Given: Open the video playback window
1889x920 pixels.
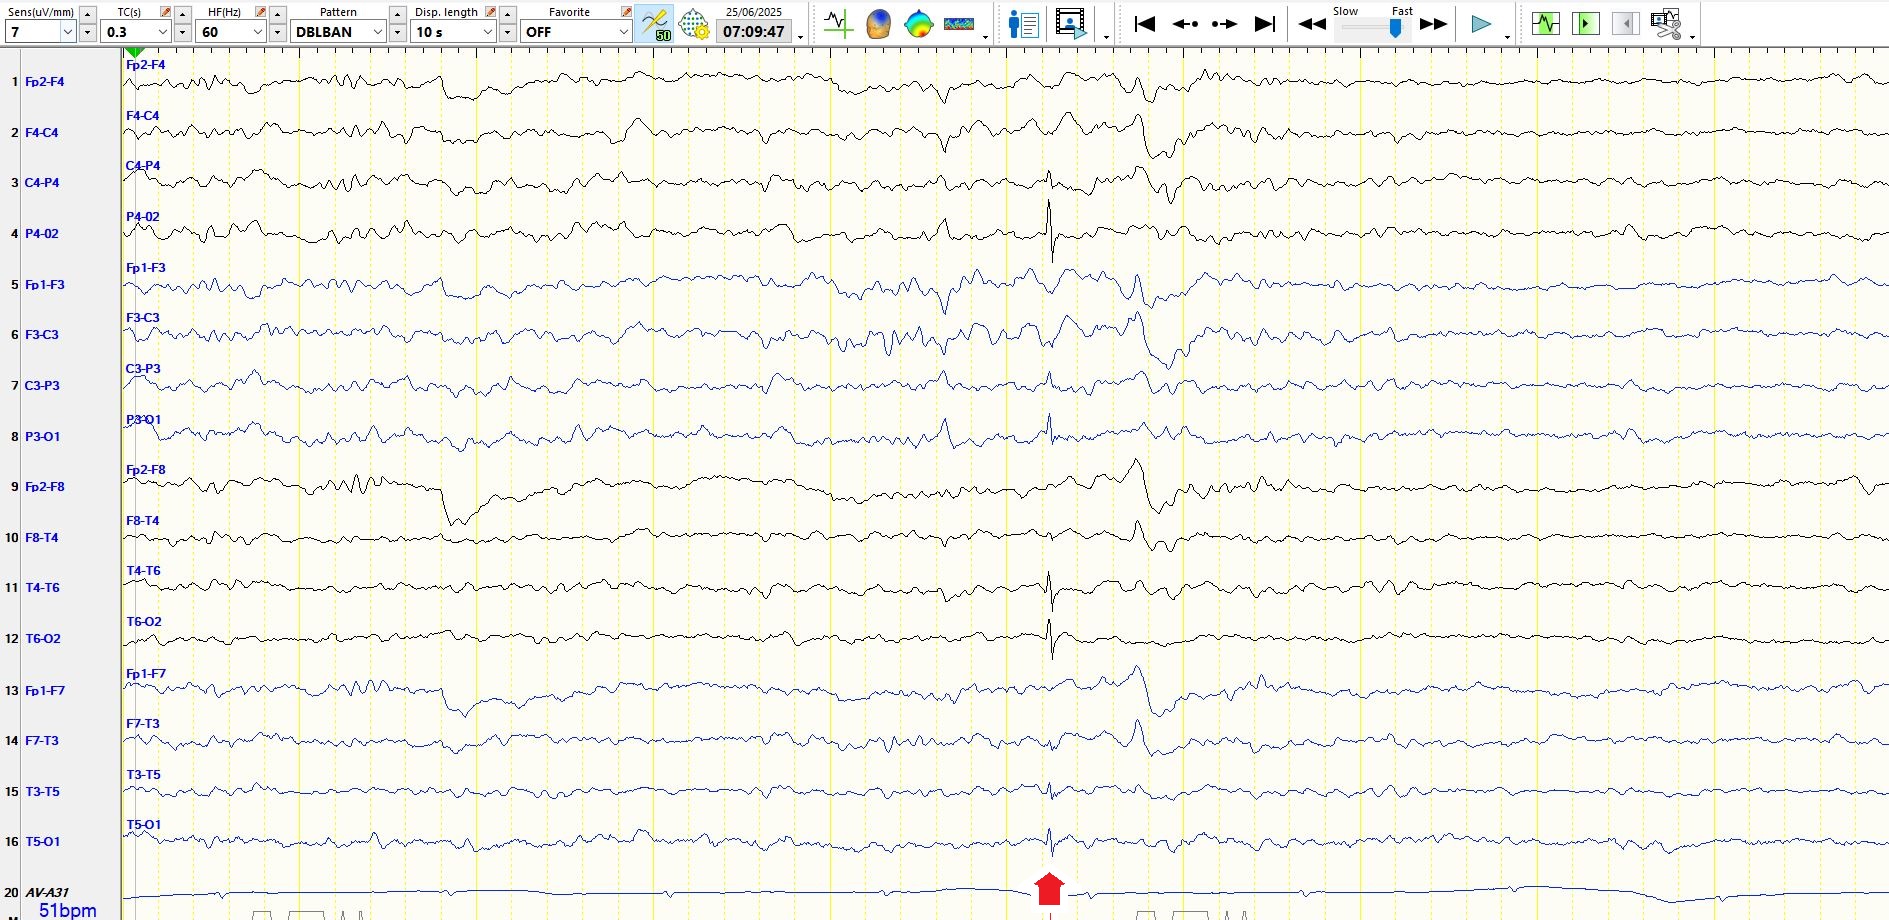Looking at the screenshot, I should pos(1071,23).
